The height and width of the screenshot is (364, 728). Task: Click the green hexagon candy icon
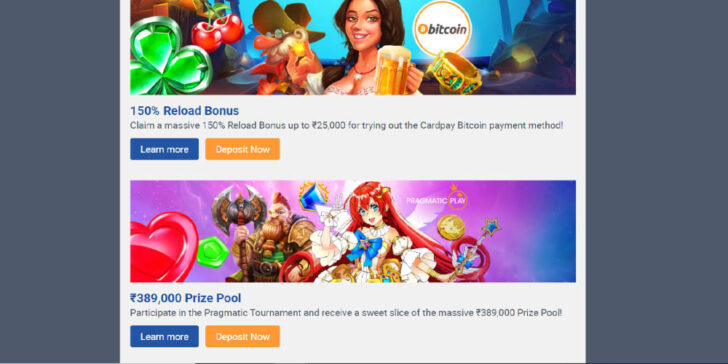pos(212,252)
